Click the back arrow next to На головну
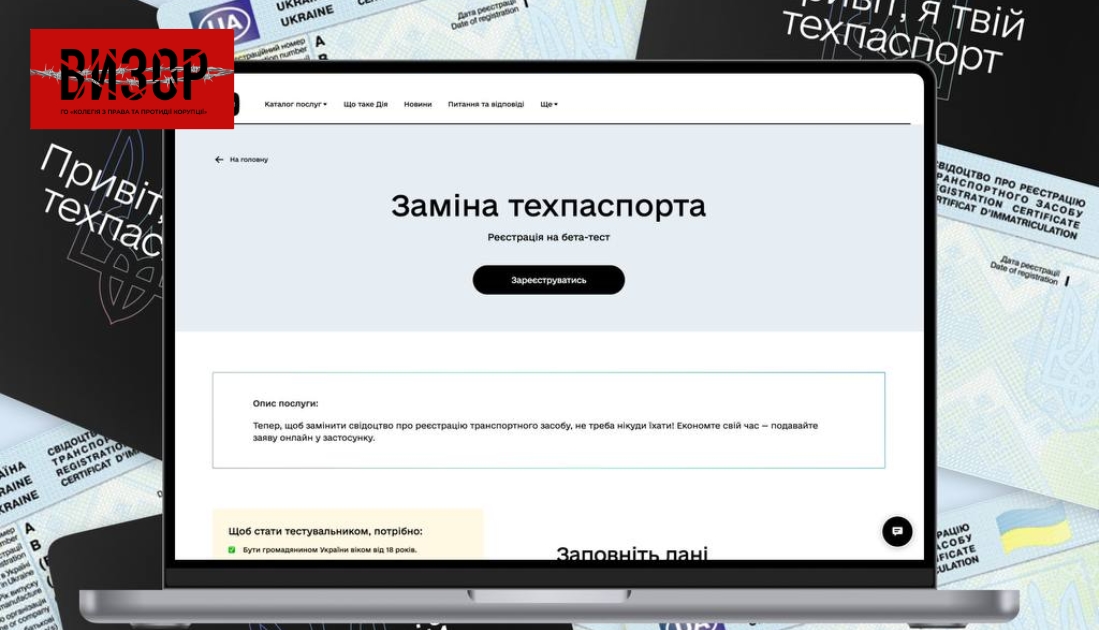 [x=219, y=160]
